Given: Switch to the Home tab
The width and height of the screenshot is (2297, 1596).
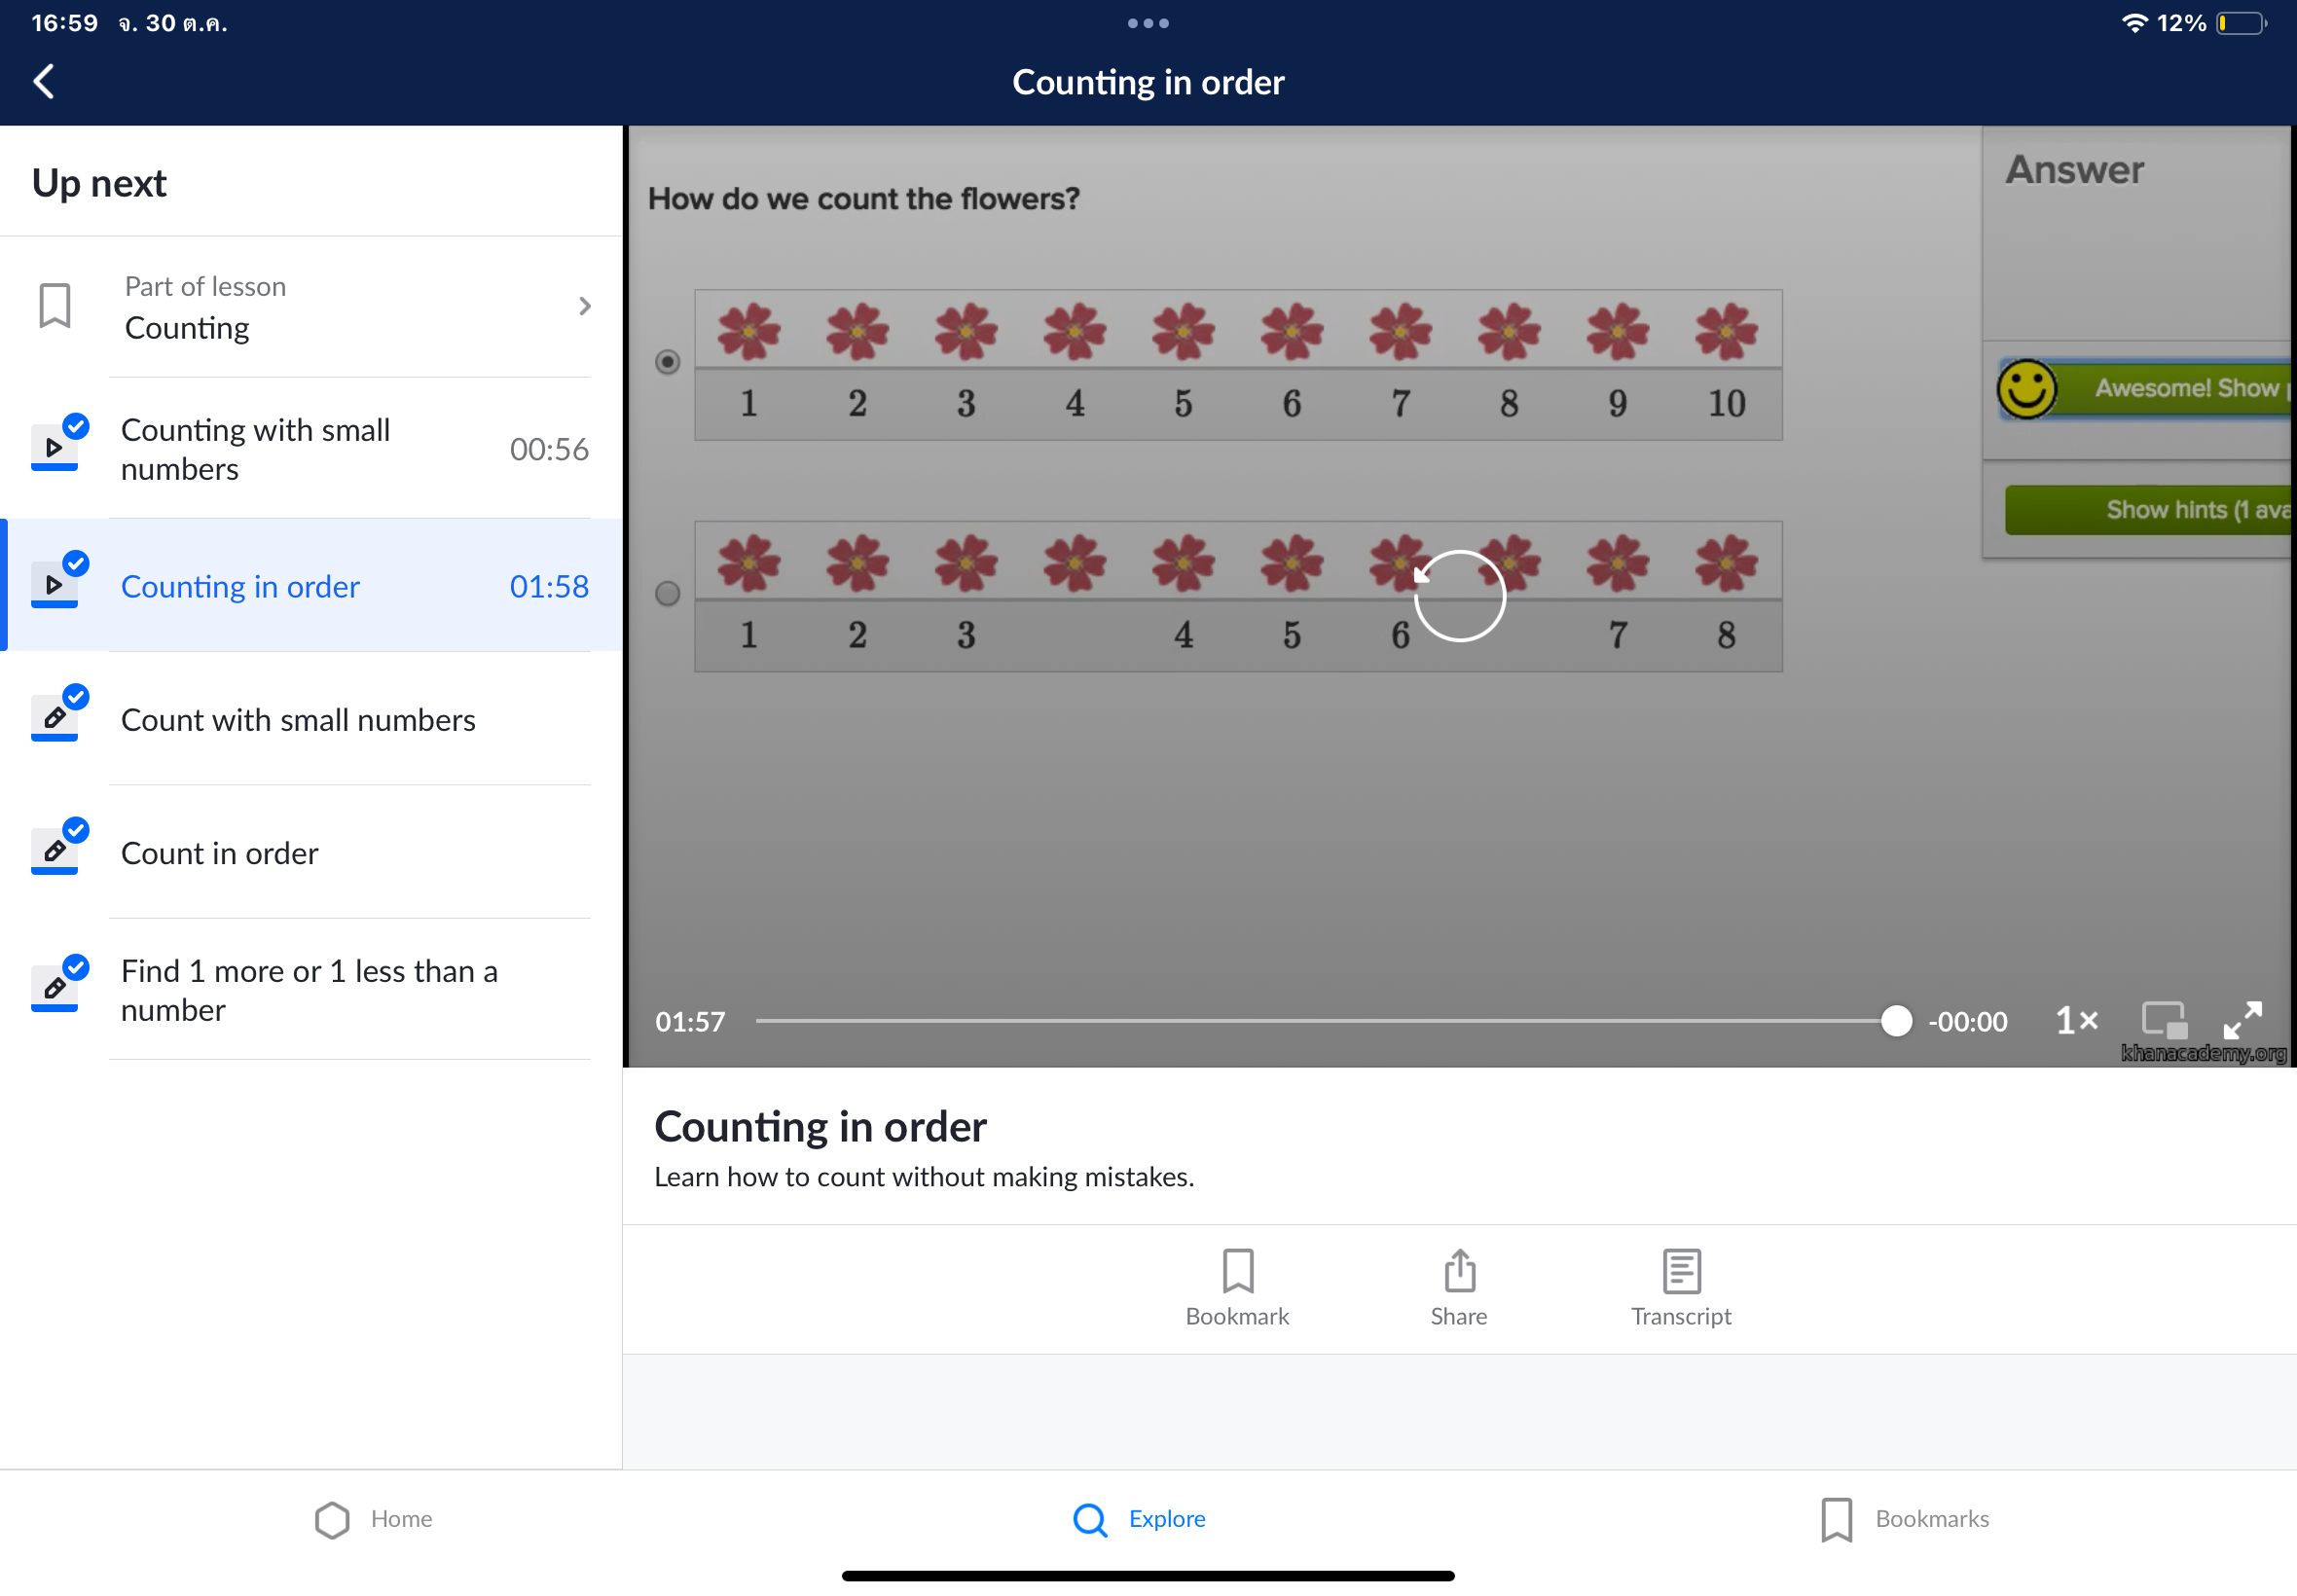Looking at the screenshot, I should click(x=373, y=1518).
